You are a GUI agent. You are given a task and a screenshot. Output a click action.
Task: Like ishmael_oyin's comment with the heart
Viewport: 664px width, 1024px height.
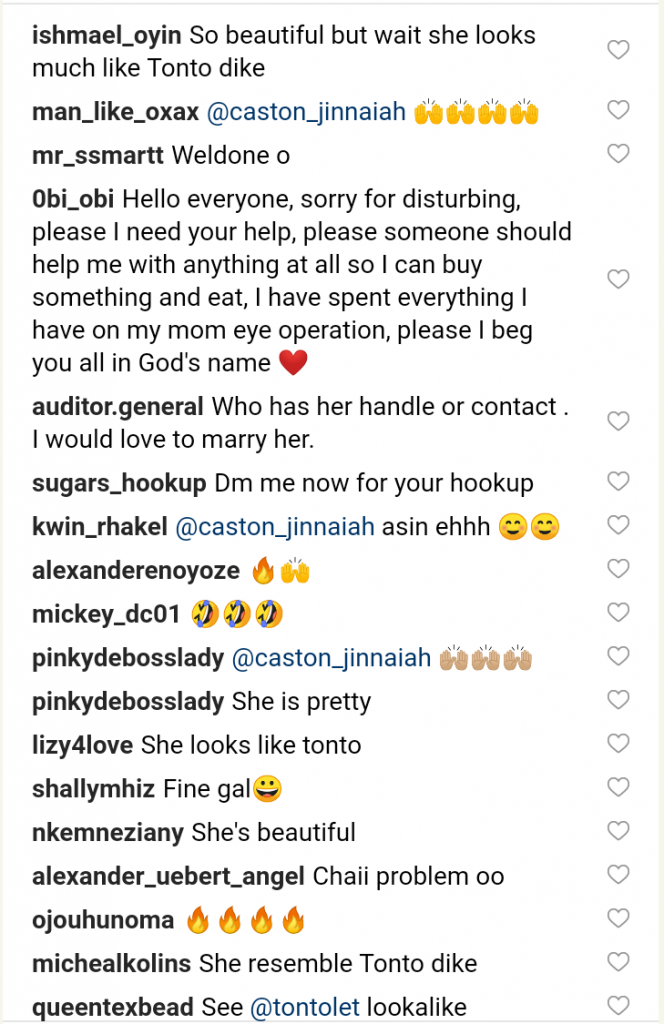click(x=619, y=50)
